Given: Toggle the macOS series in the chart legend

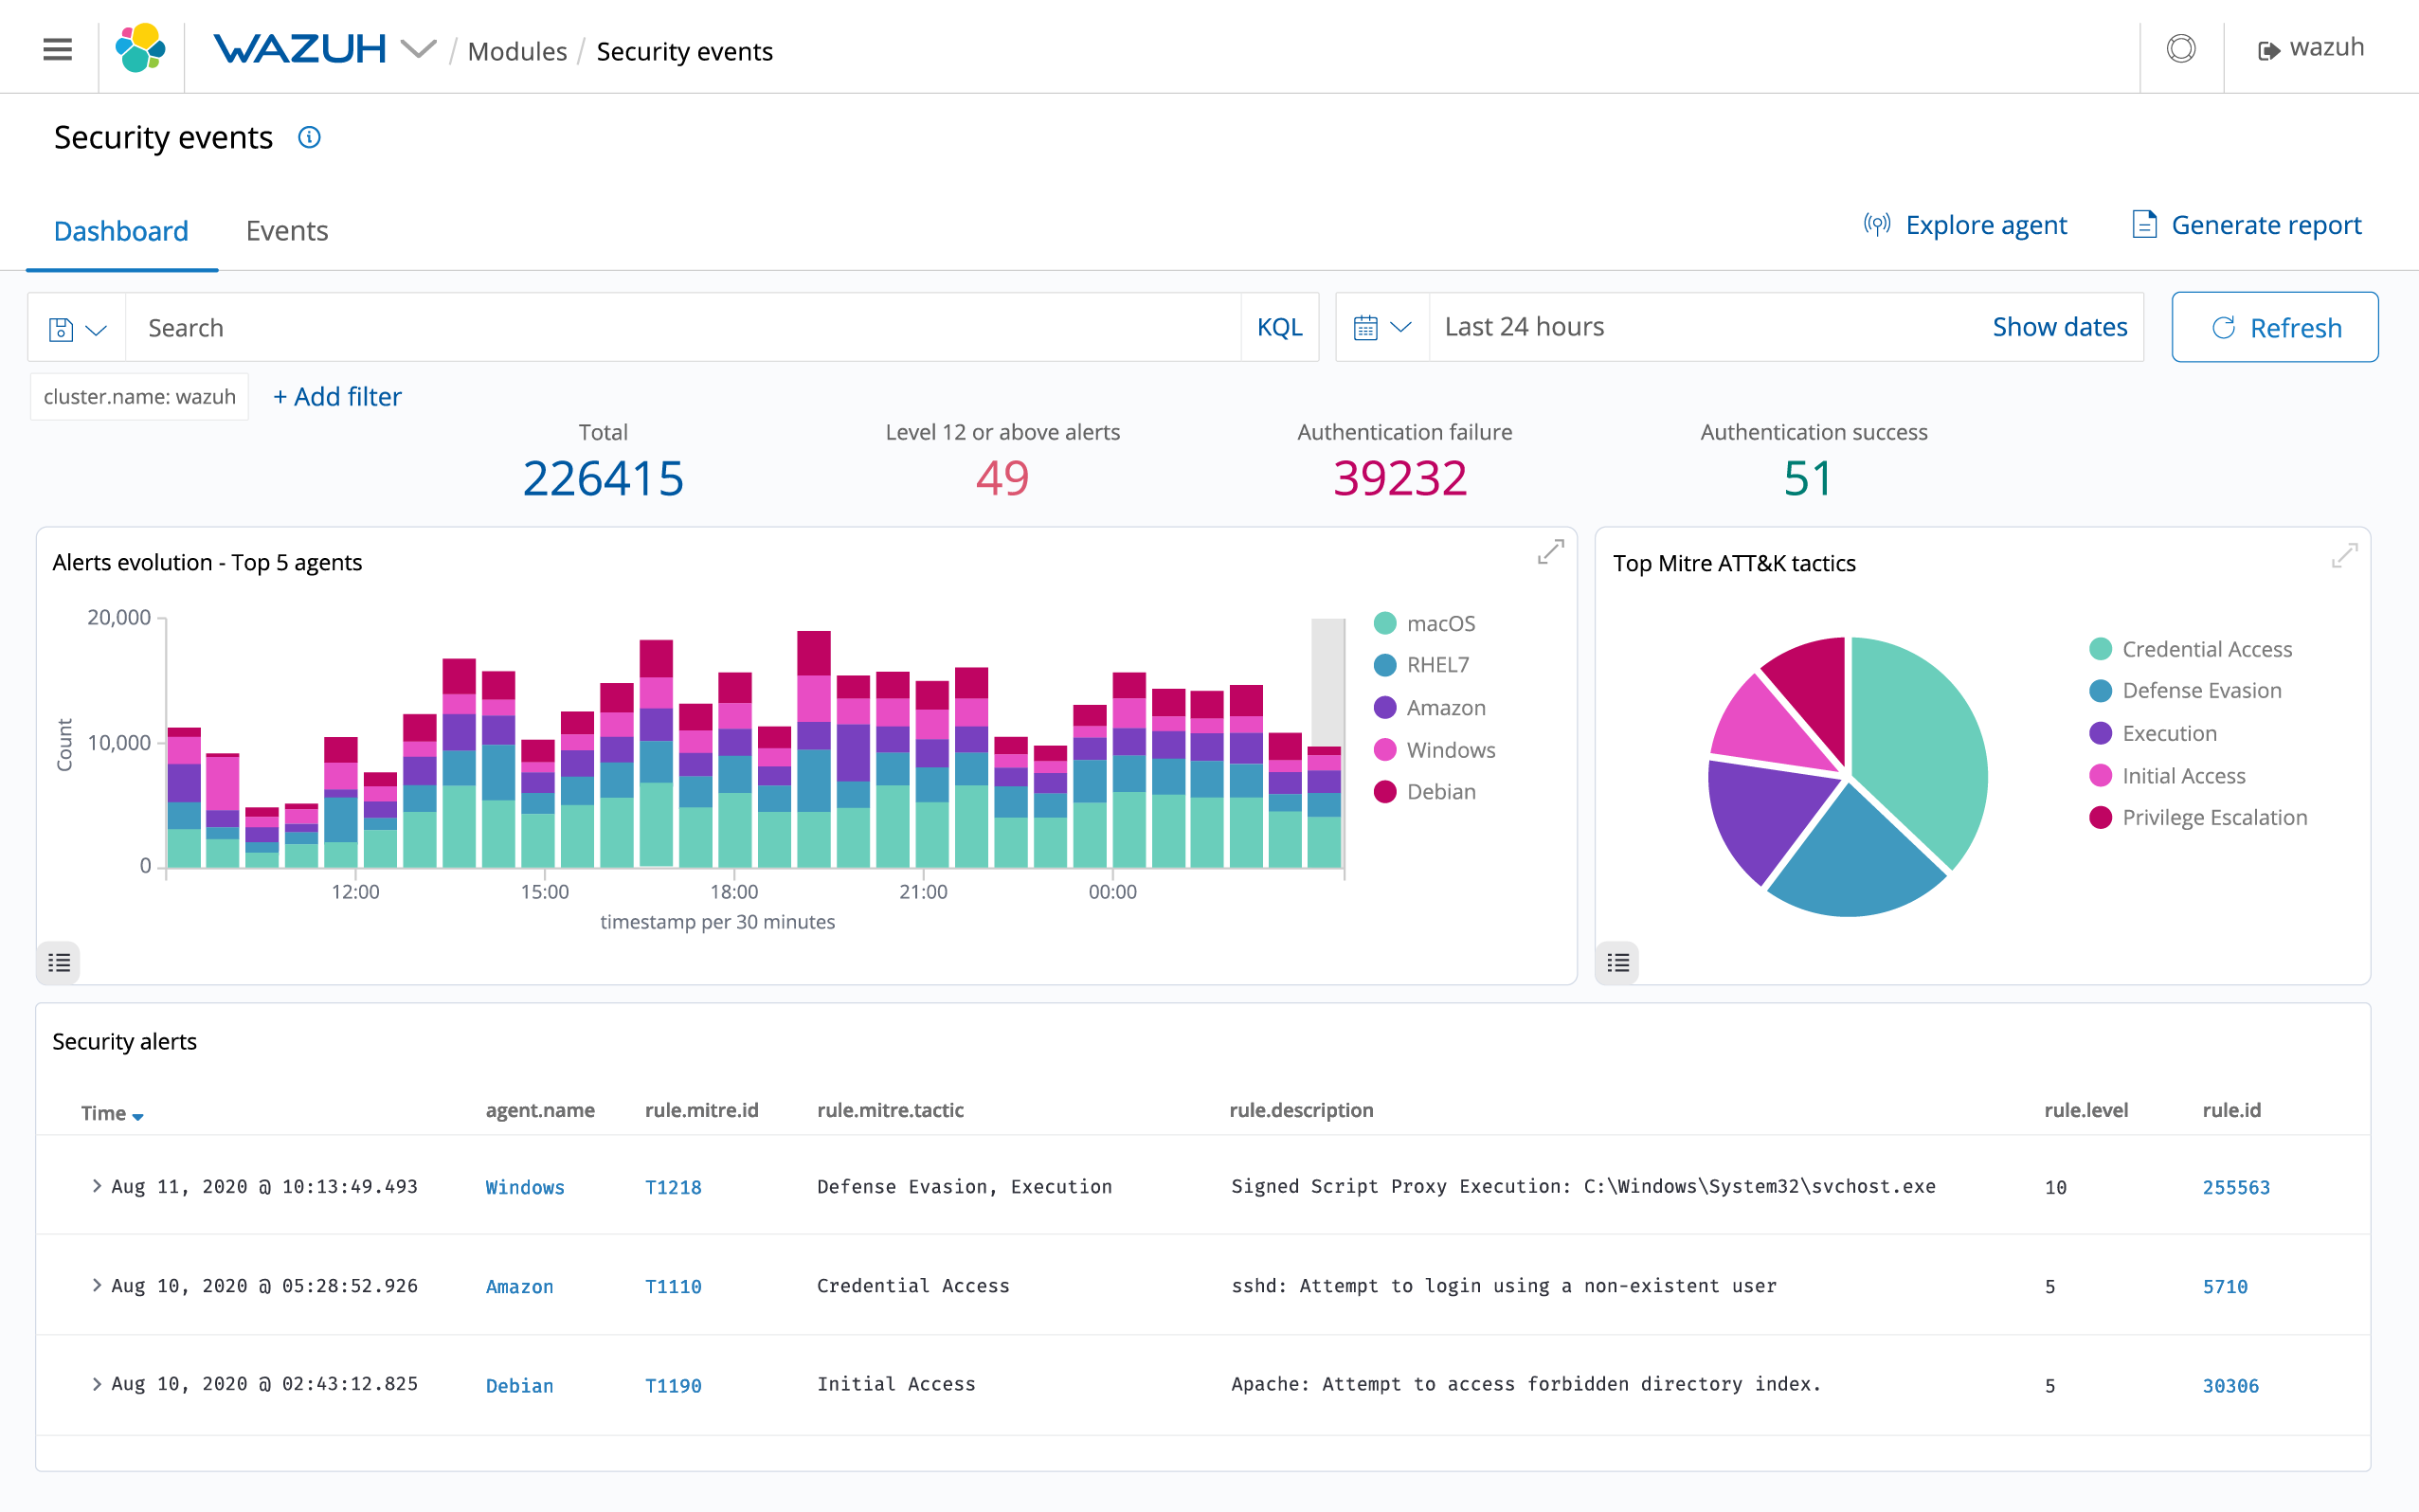Looking at the screenshot, I should [x=1439, y=622].
